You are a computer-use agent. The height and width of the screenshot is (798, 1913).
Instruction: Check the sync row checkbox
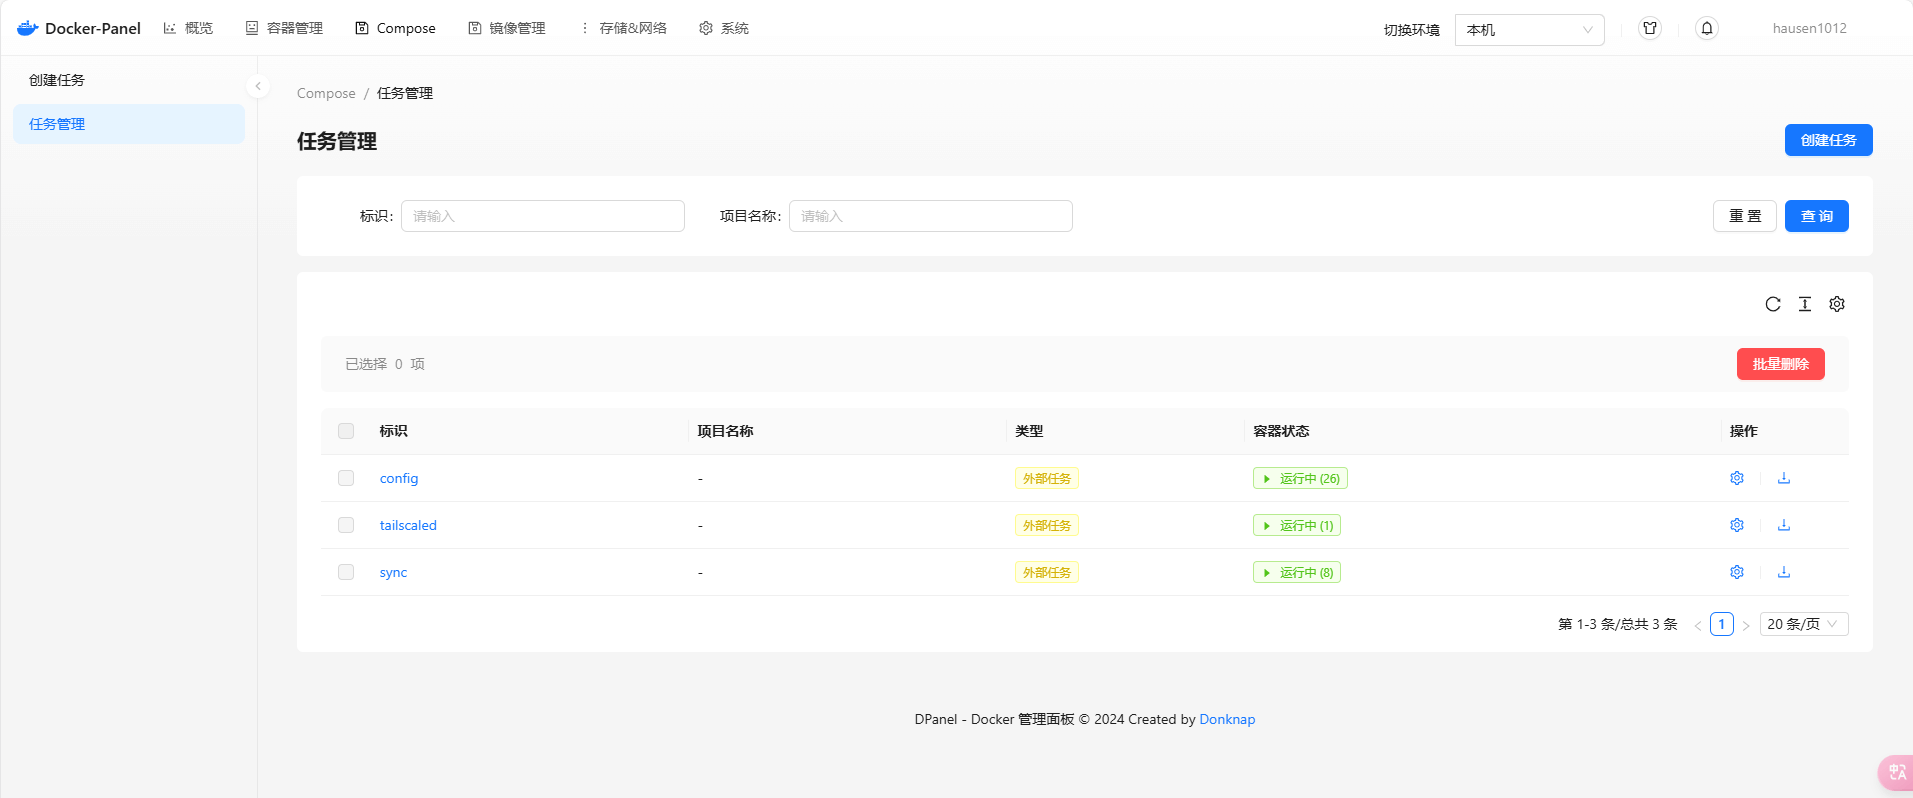[x=346, y=572]
